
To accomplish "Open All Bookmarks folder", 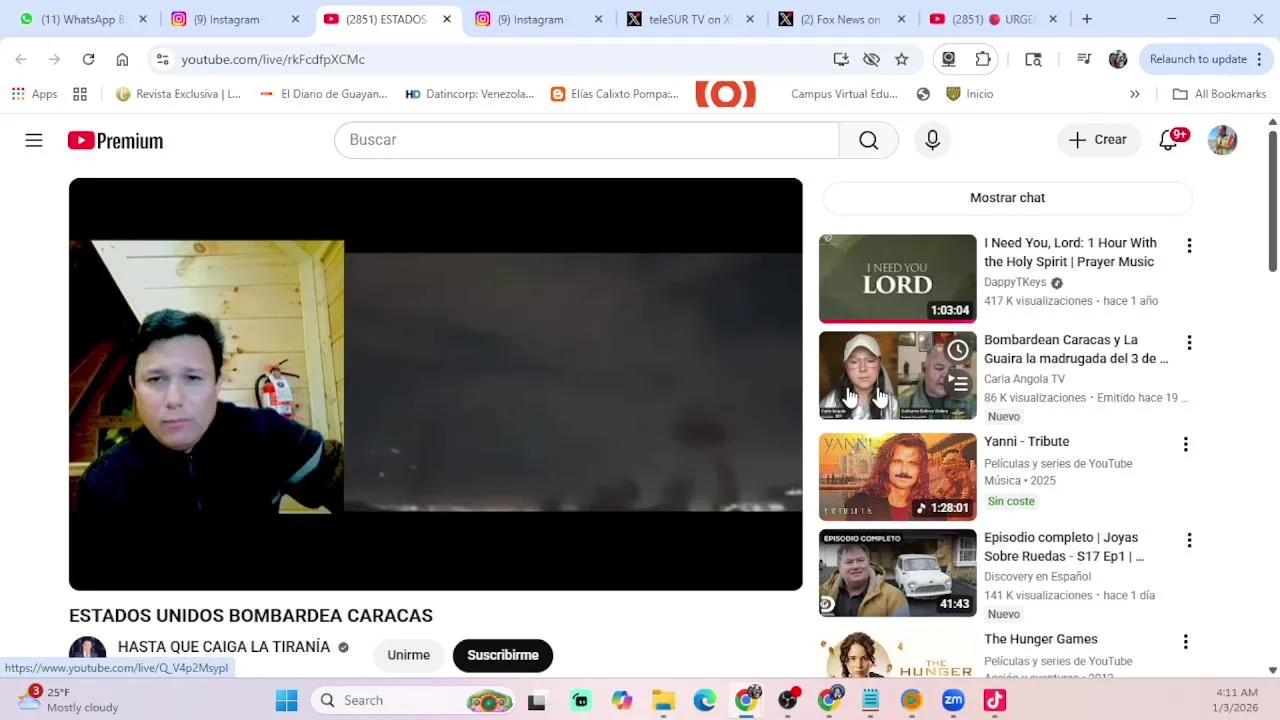I will [x=1219, y=94].
